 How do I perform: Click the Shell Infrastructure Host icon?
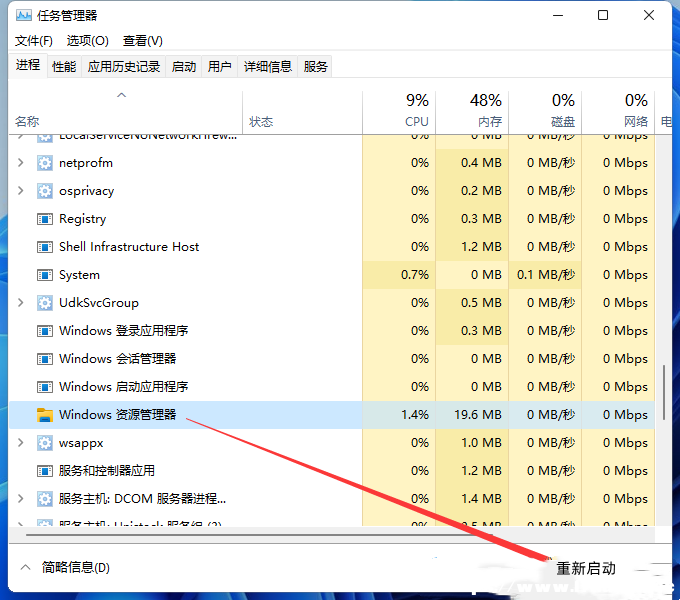[45, 247]
